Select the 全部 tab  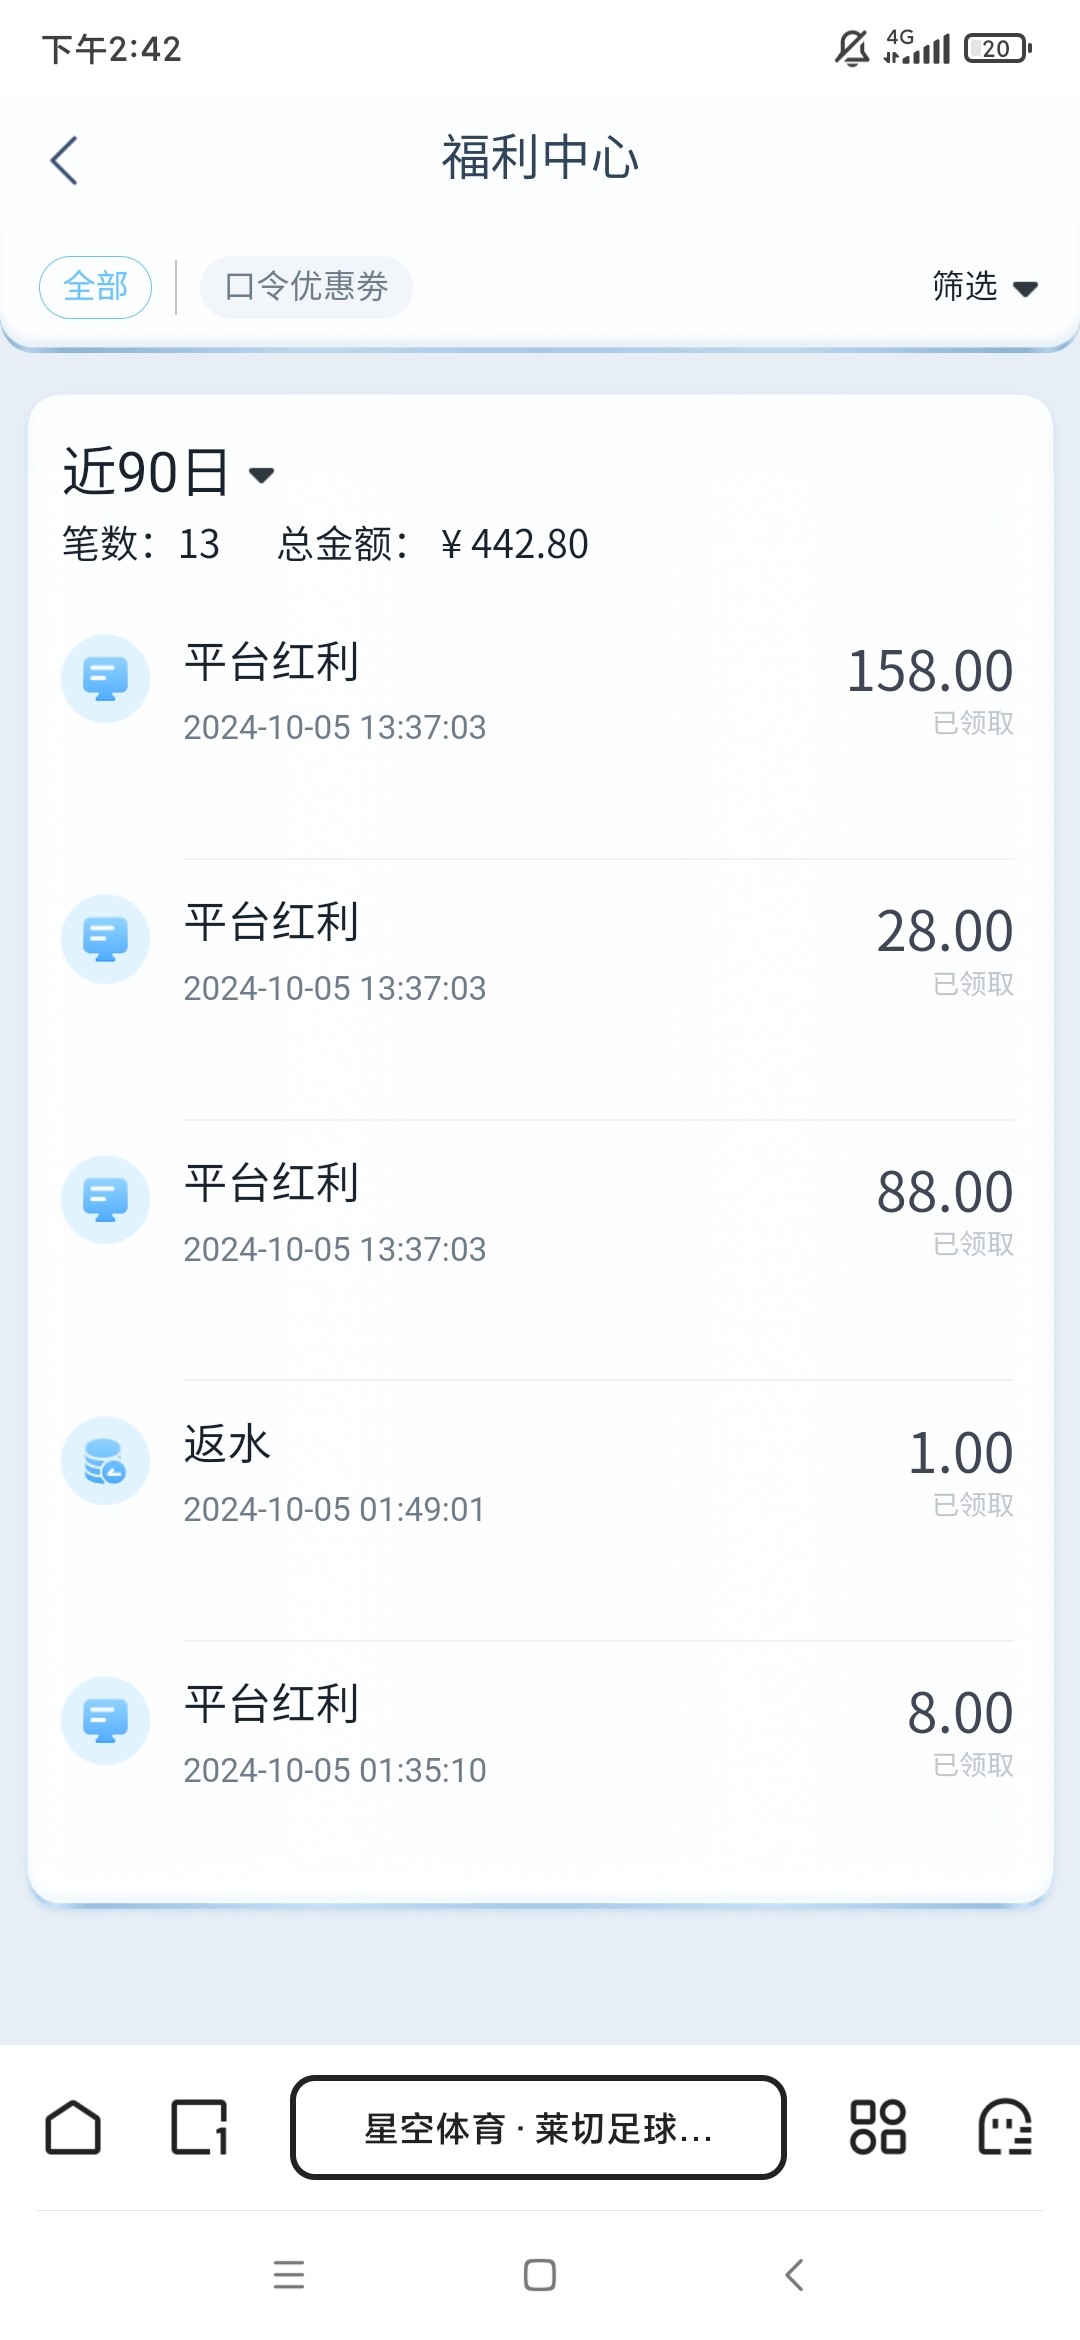(96, 287)
